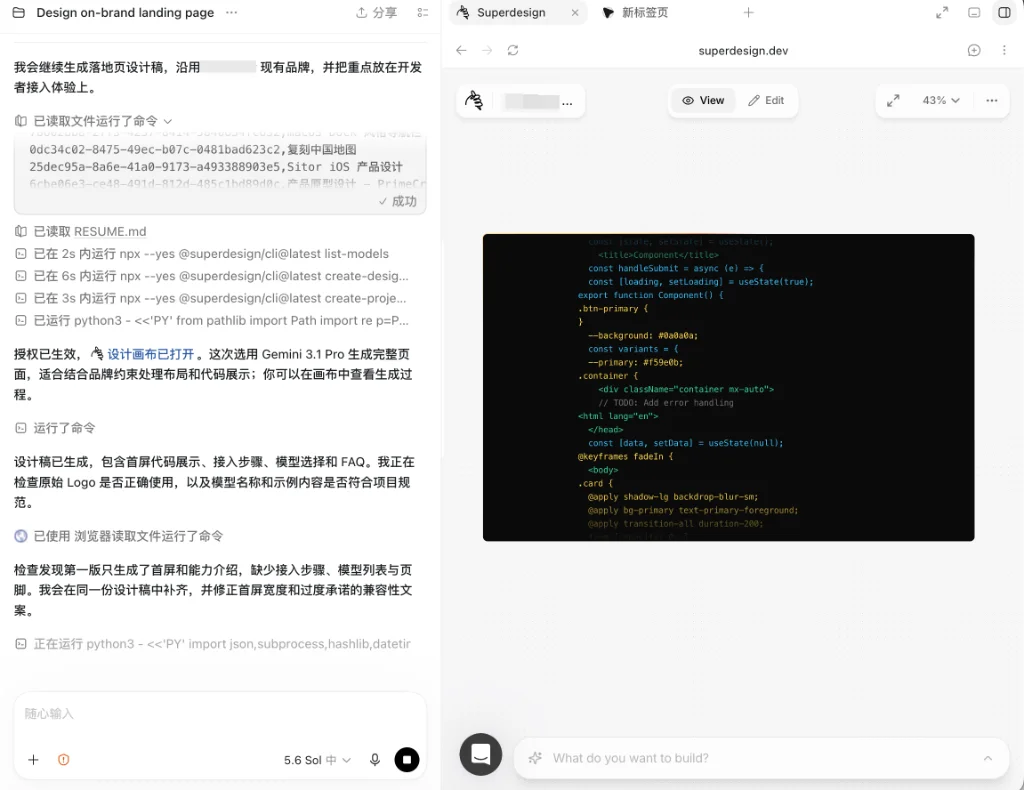Click the 随心输入 message input
Viewport: 1024px width, 790px height.
pyautogui.click(x=219, y=714)
